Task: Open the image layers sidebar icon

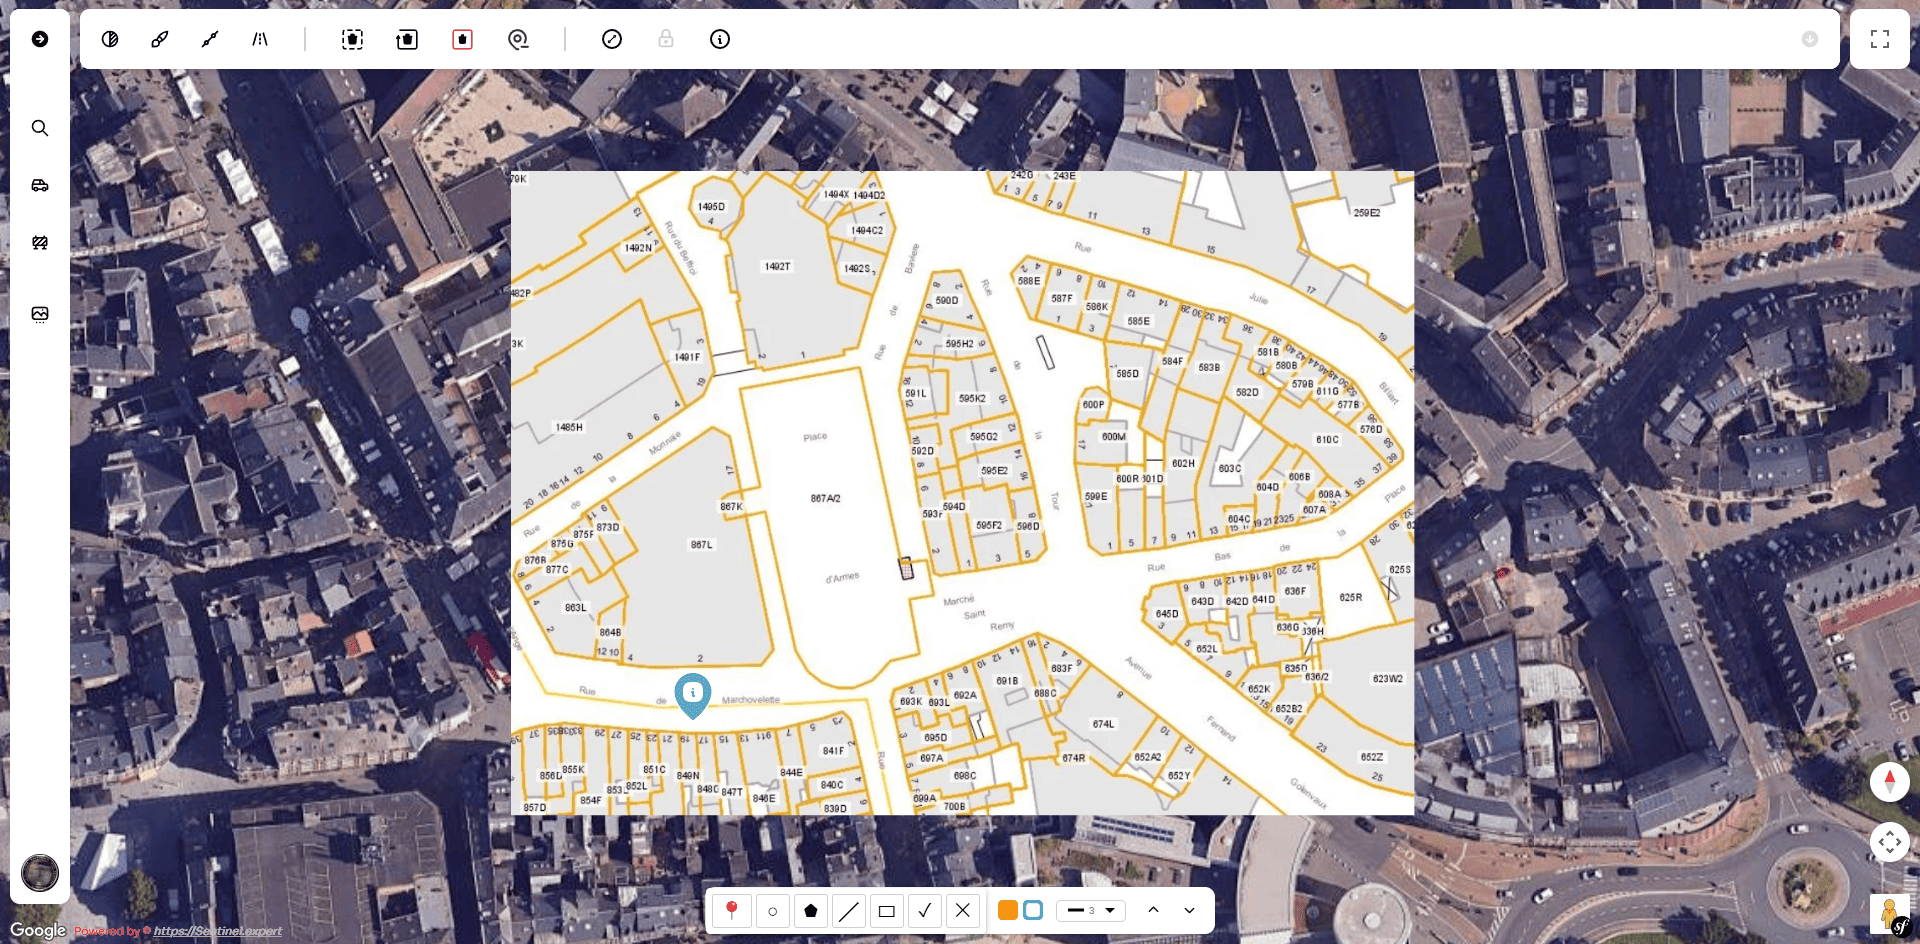Action: click(x=40, y=314)
